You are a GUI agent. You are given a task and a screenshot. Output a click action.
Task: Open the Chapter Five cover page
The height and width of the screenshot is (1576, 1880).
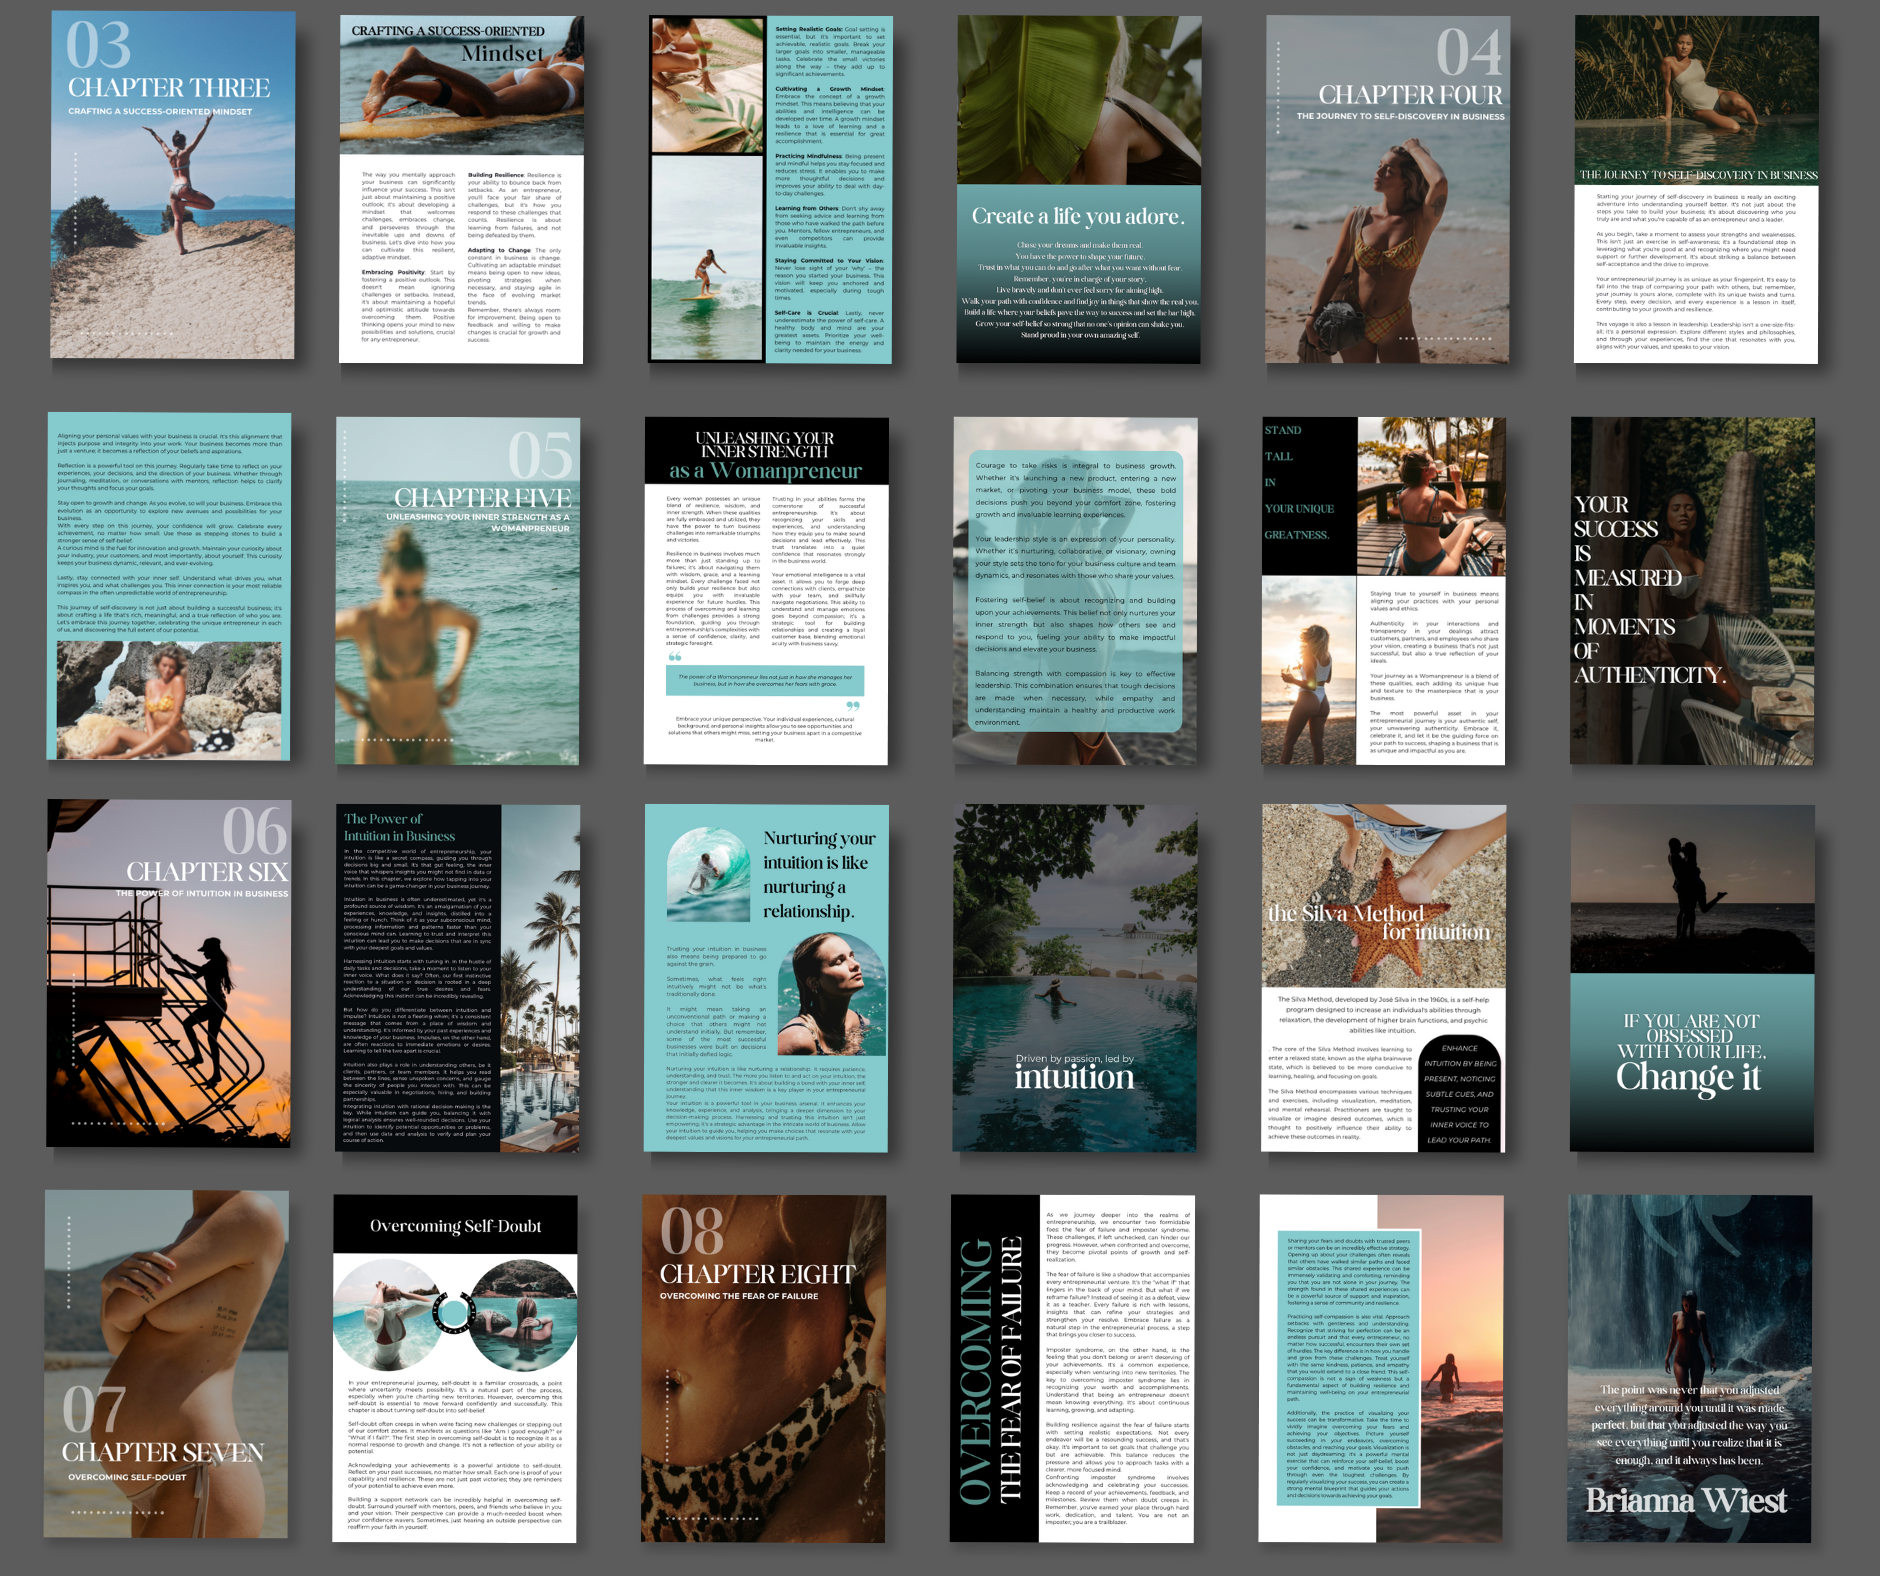pyautogui.click(x=457, y=591)
